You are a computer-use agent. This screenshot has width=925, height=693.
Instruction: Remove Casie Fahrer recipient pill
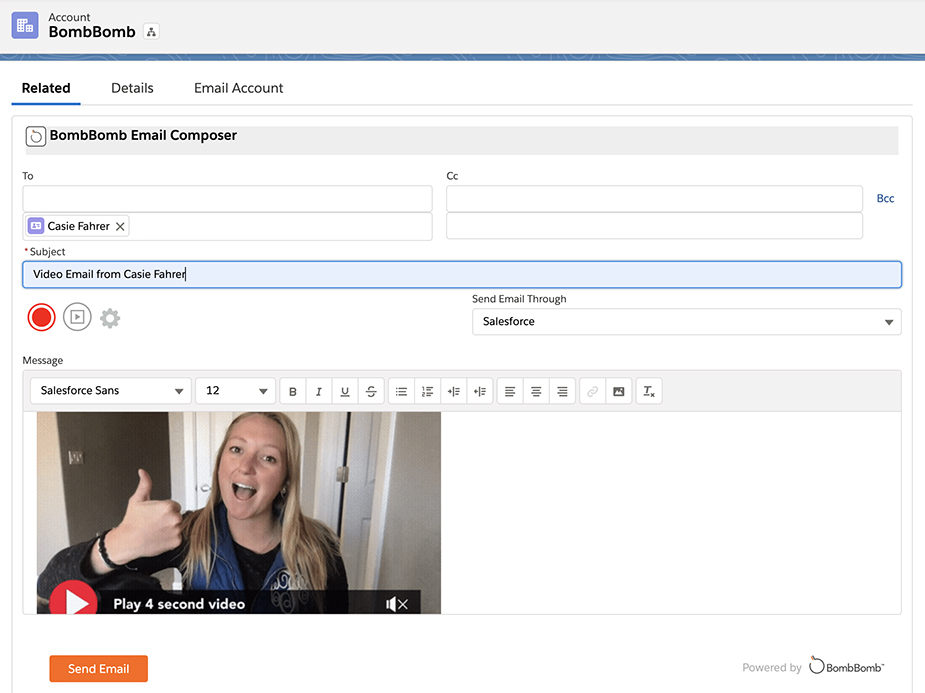click(x=120, y=226)
